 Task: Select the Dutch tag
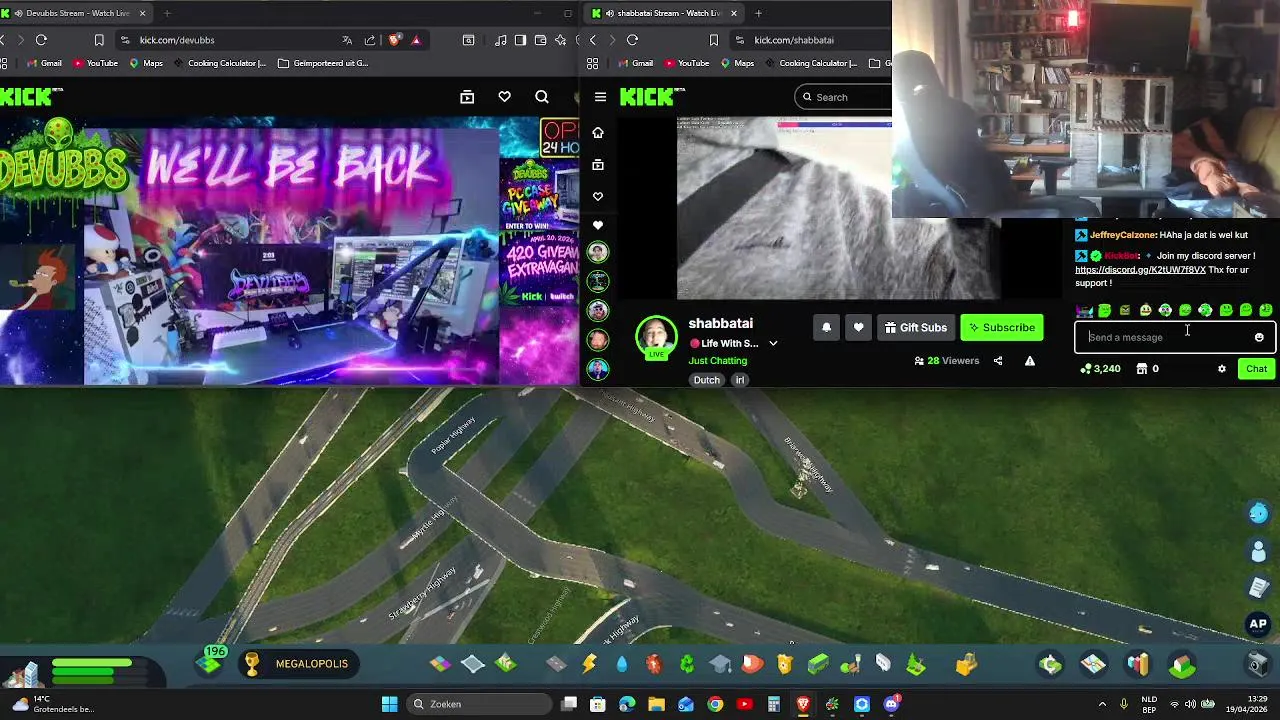pyautogui.click(x=707, y=380)
